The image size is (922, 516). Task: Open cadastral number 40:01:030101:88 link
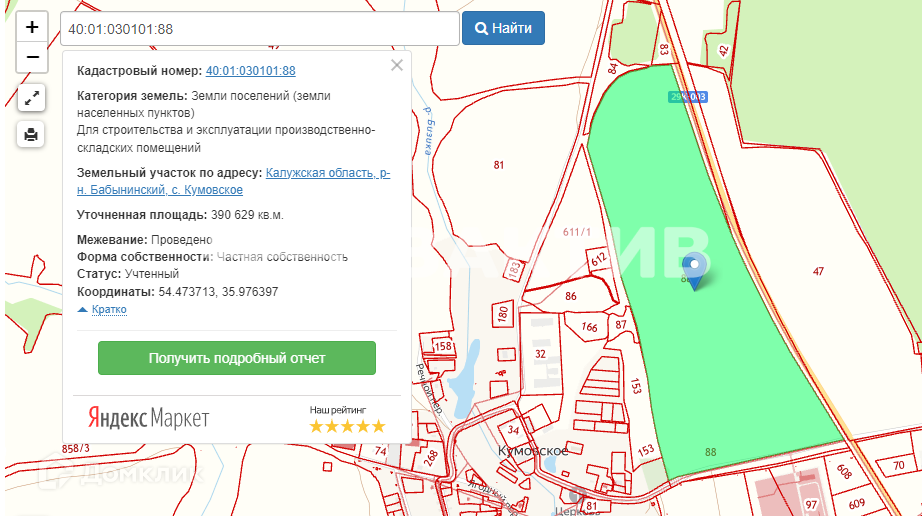[x=250, y=71]
